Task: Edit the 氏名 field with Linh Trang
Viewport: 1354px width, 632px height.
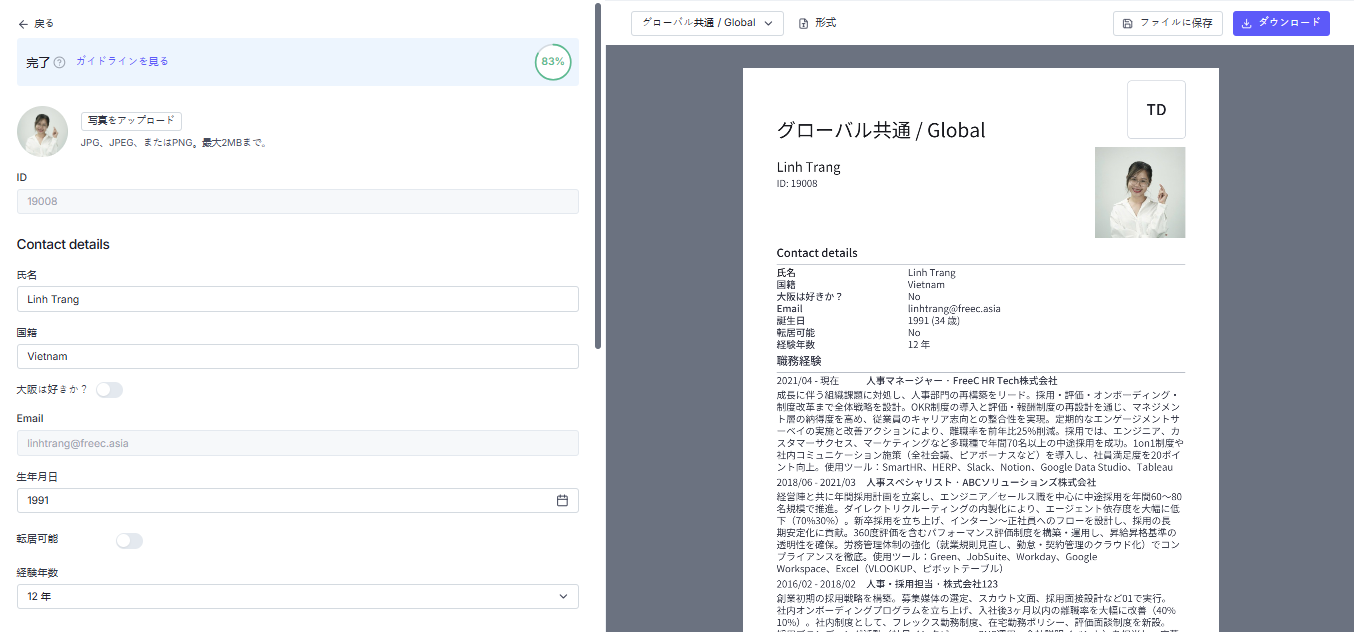Action: (298, 299)
